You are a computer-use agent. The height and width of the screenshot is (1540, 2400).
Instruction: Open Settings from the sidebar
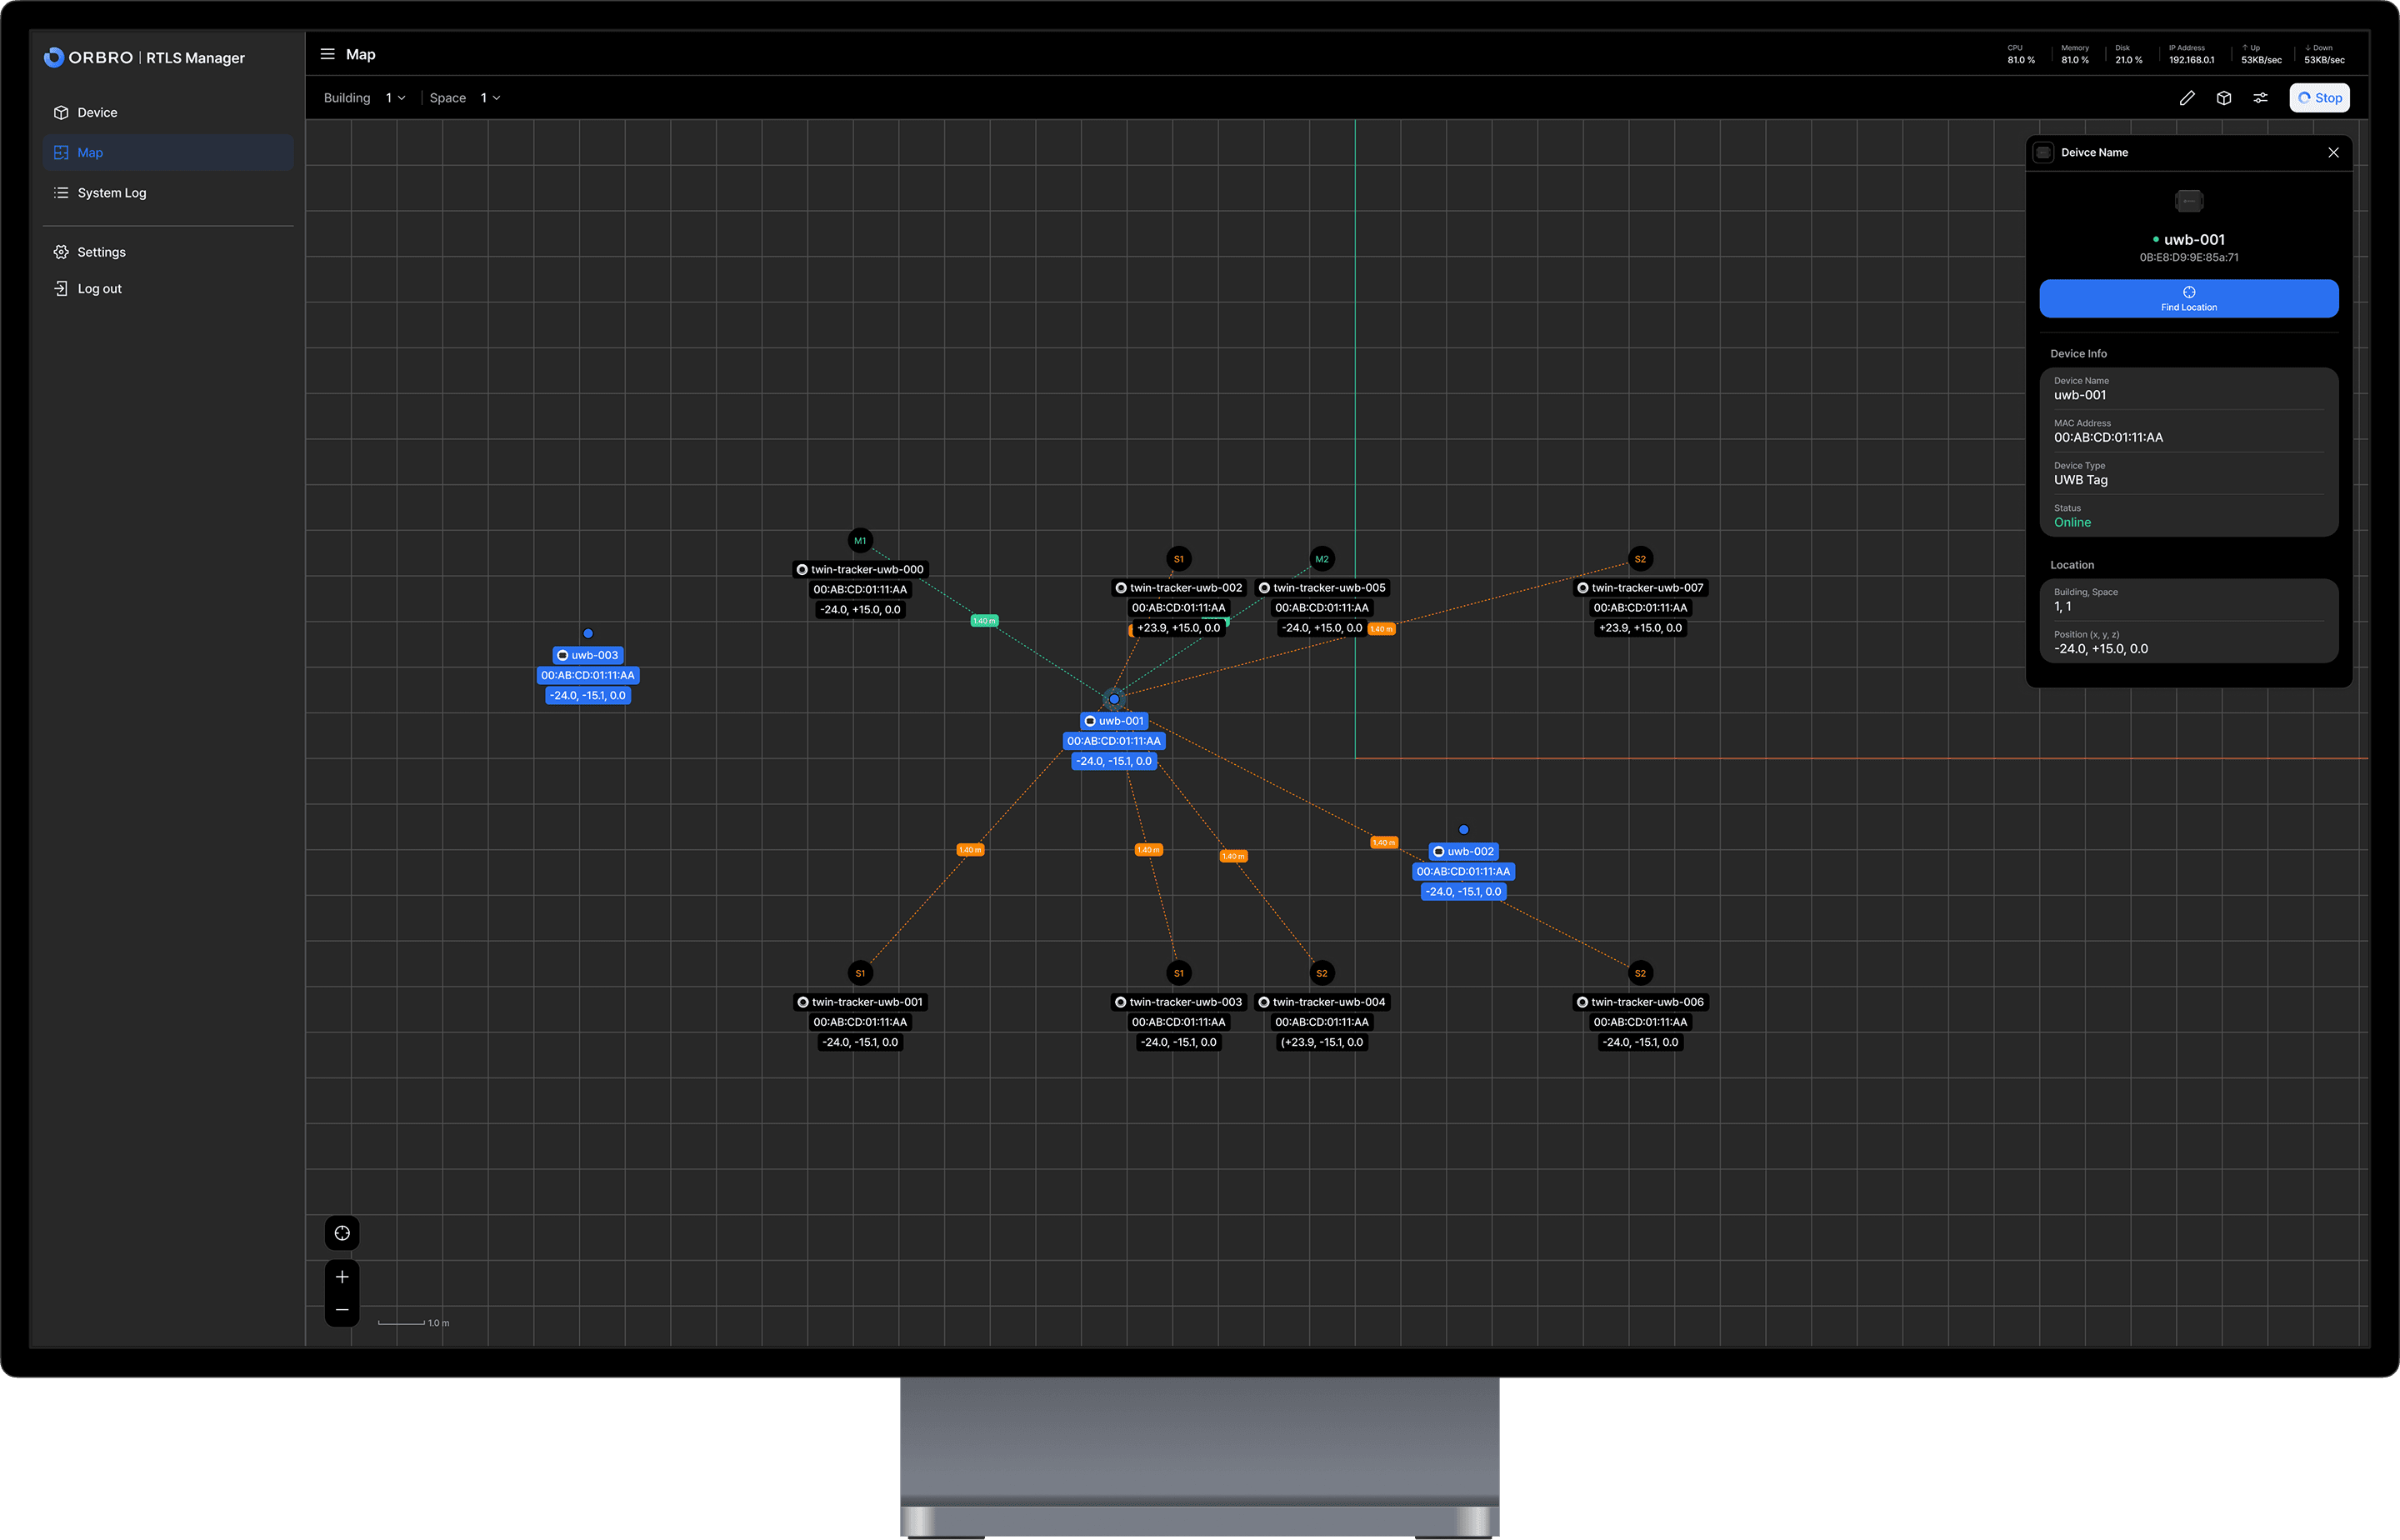point(101,251)
